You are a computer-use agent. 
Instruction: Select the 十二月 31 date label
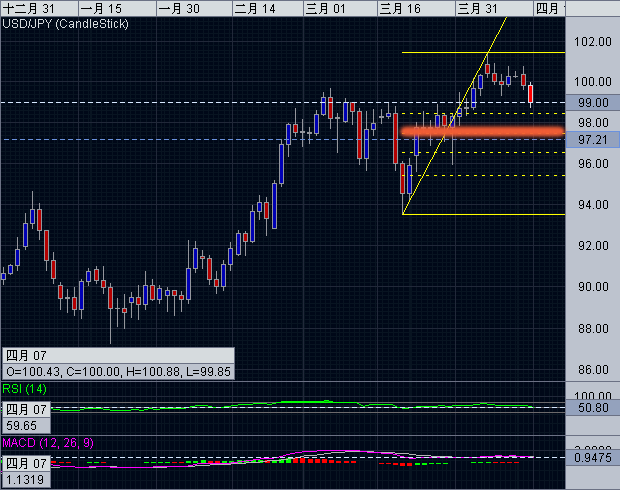tap(28, 8)
